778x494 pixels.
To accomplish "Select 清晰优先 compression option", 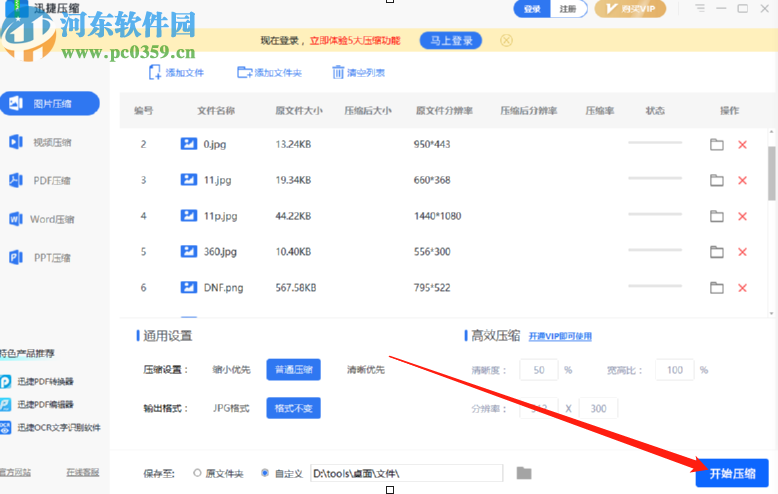I will tap(365, 370).
